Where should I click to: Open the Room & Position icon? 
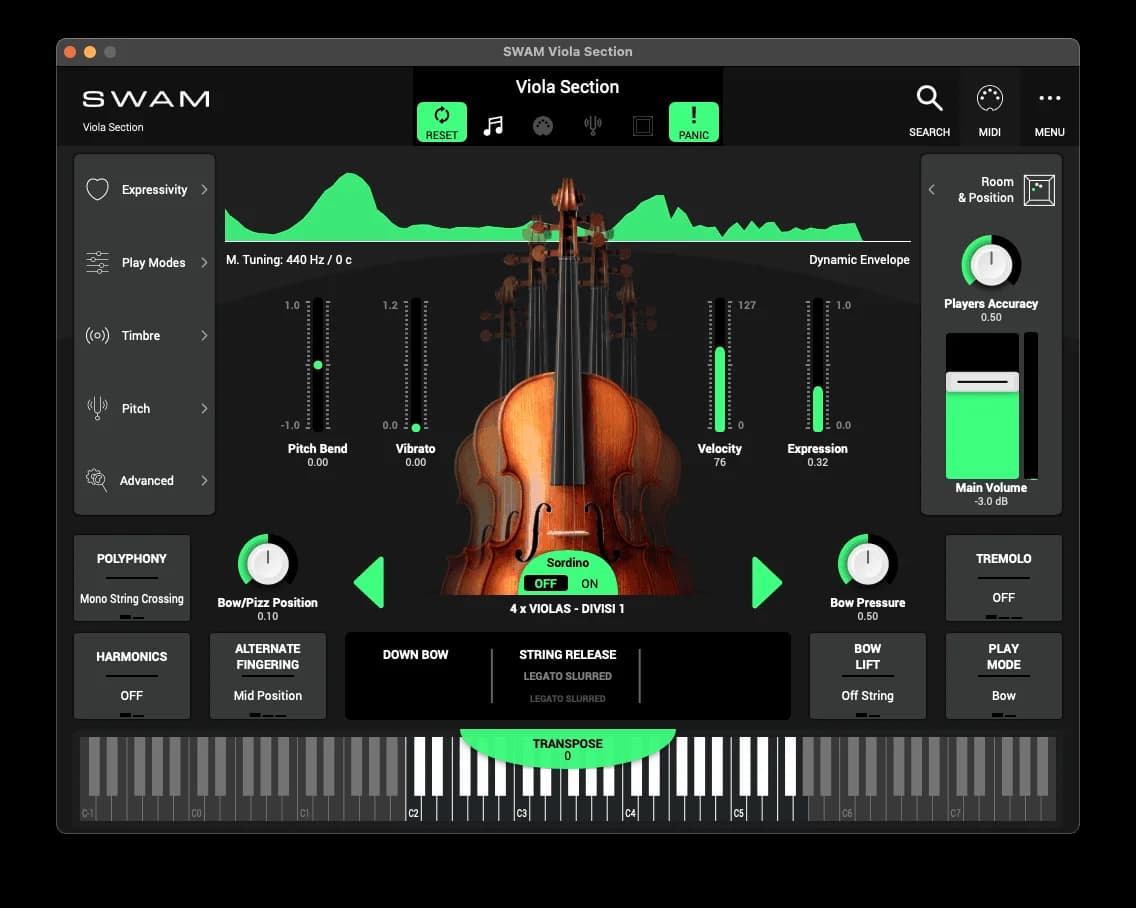point(1039,190)
